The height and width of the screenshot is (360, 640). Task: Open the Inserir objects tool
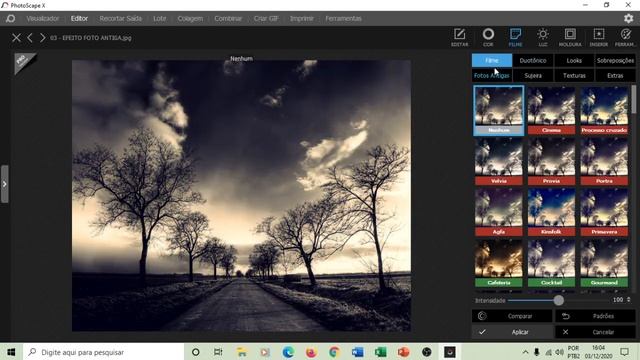coord(599,37)
